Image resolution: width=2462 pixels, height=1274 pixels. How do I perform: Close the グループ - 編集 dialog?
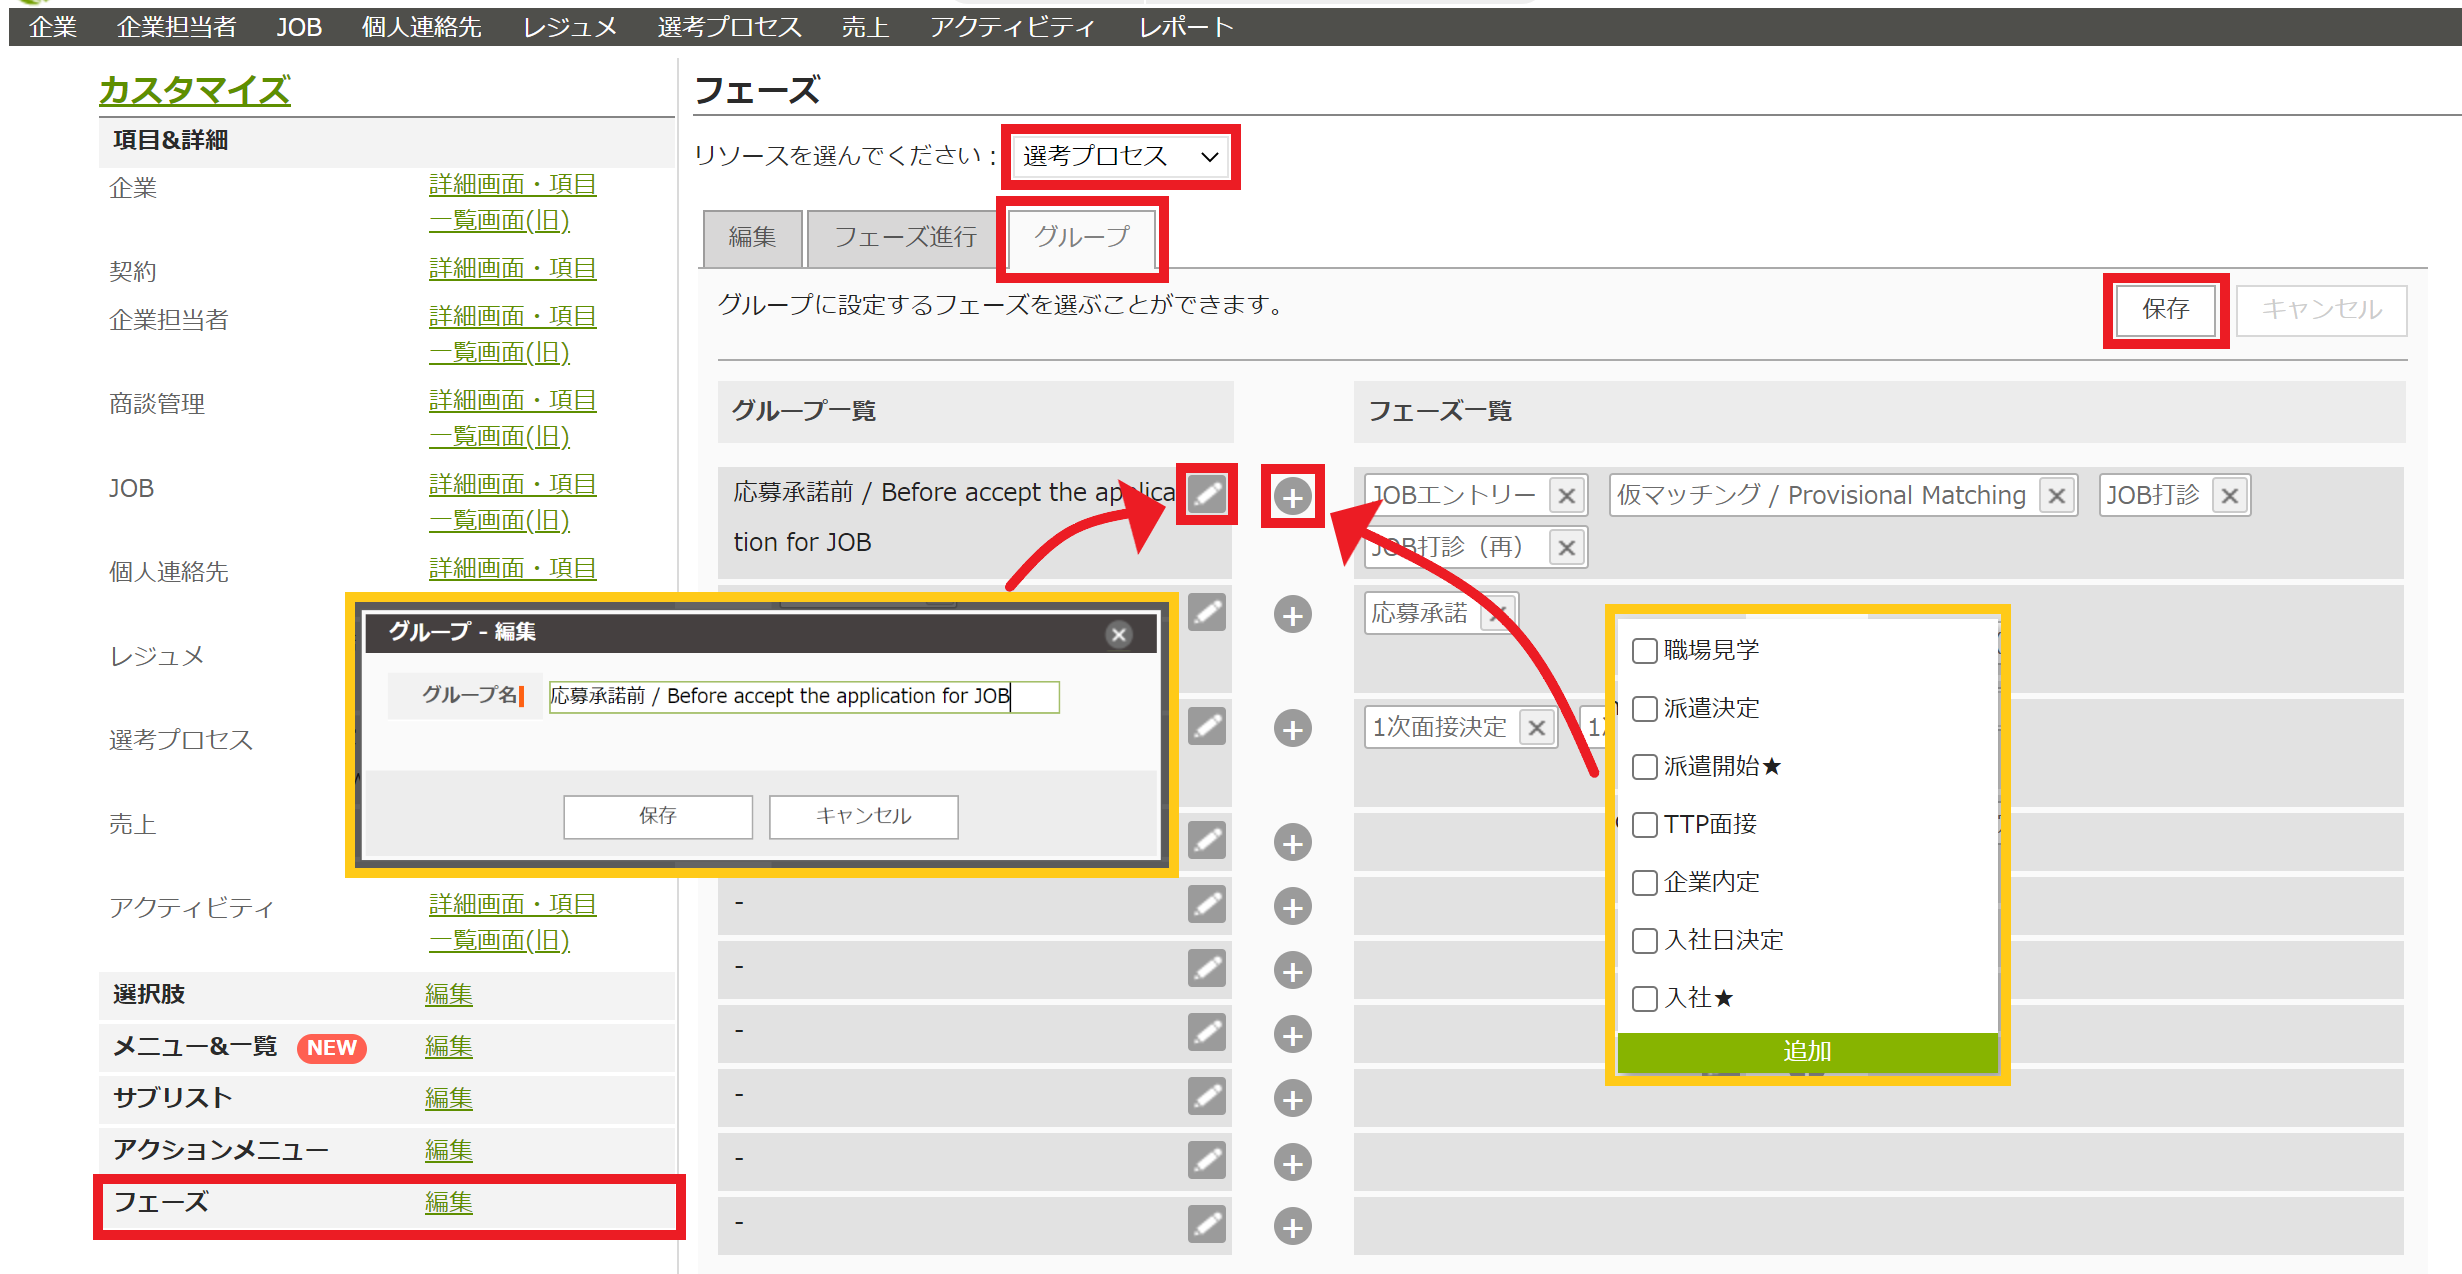point(1119,634)
